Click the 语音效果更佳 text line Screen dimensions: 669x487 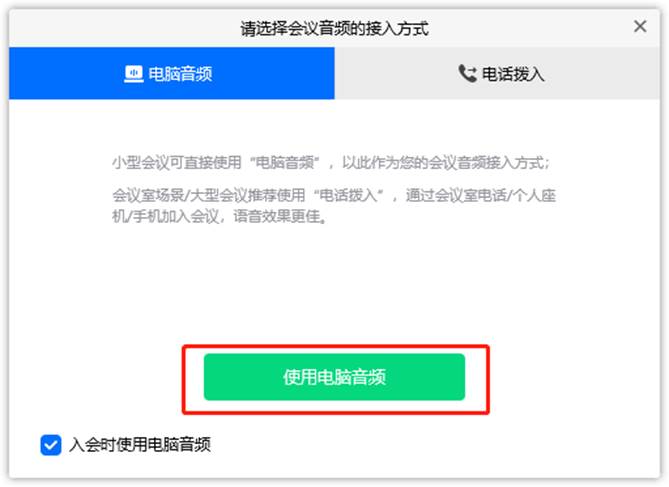(281, 216)
